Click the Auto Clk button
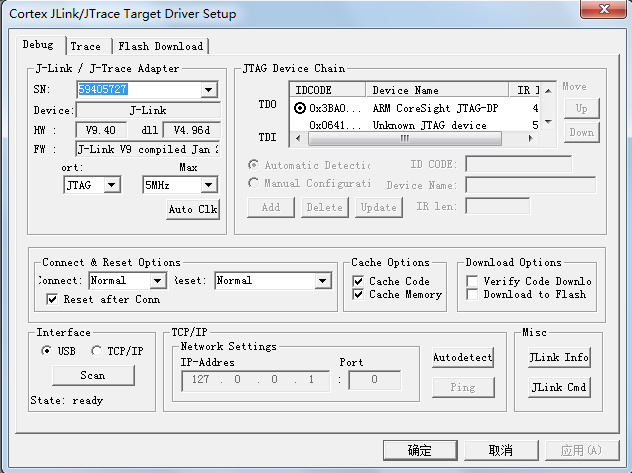This screenshot has width=632, height=473. coord(193,209)
